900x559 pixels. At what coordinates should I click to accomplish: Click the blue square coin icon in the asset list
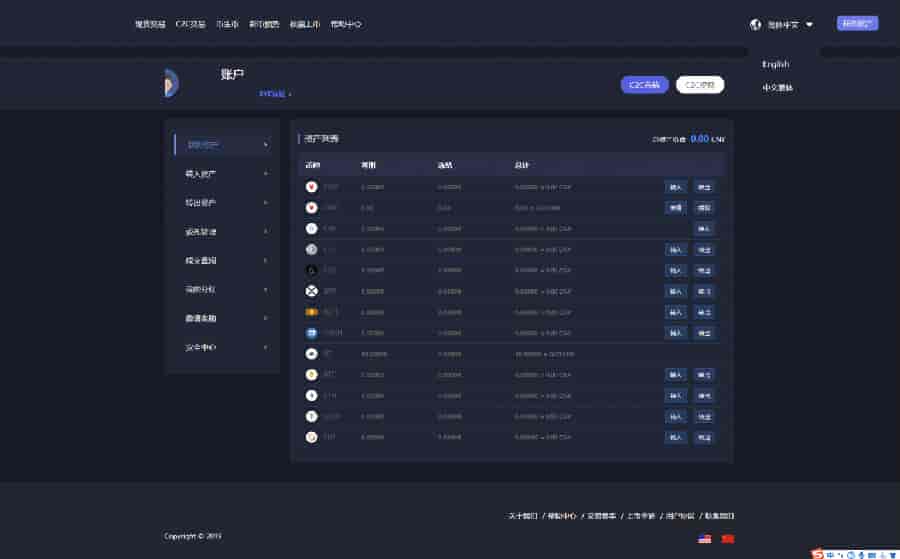coord(311,333)
